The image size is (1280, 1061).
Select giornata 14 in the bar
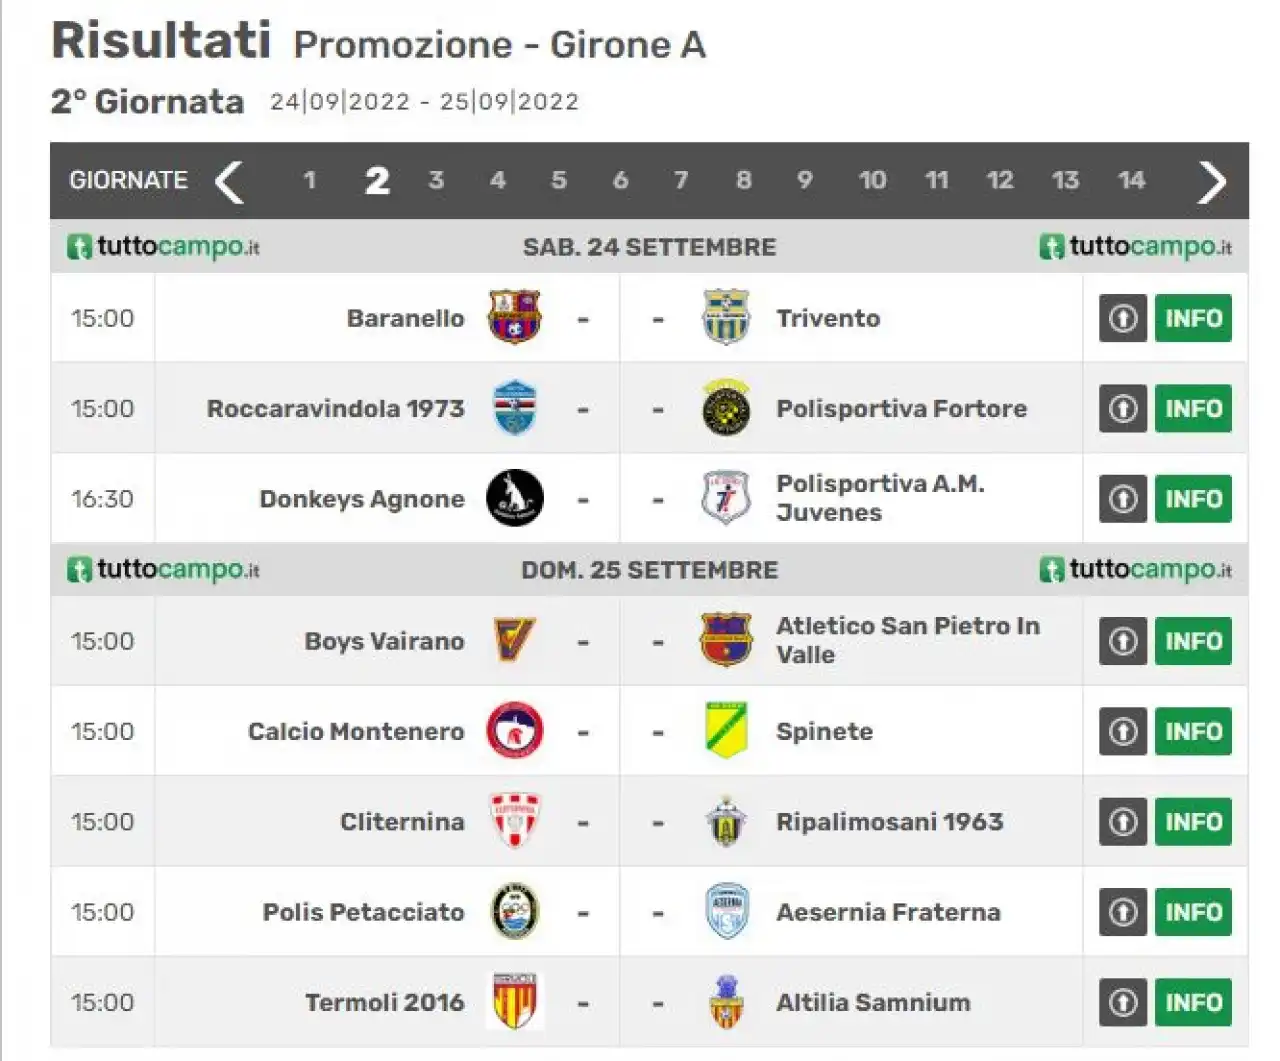tap(1131, 180)
